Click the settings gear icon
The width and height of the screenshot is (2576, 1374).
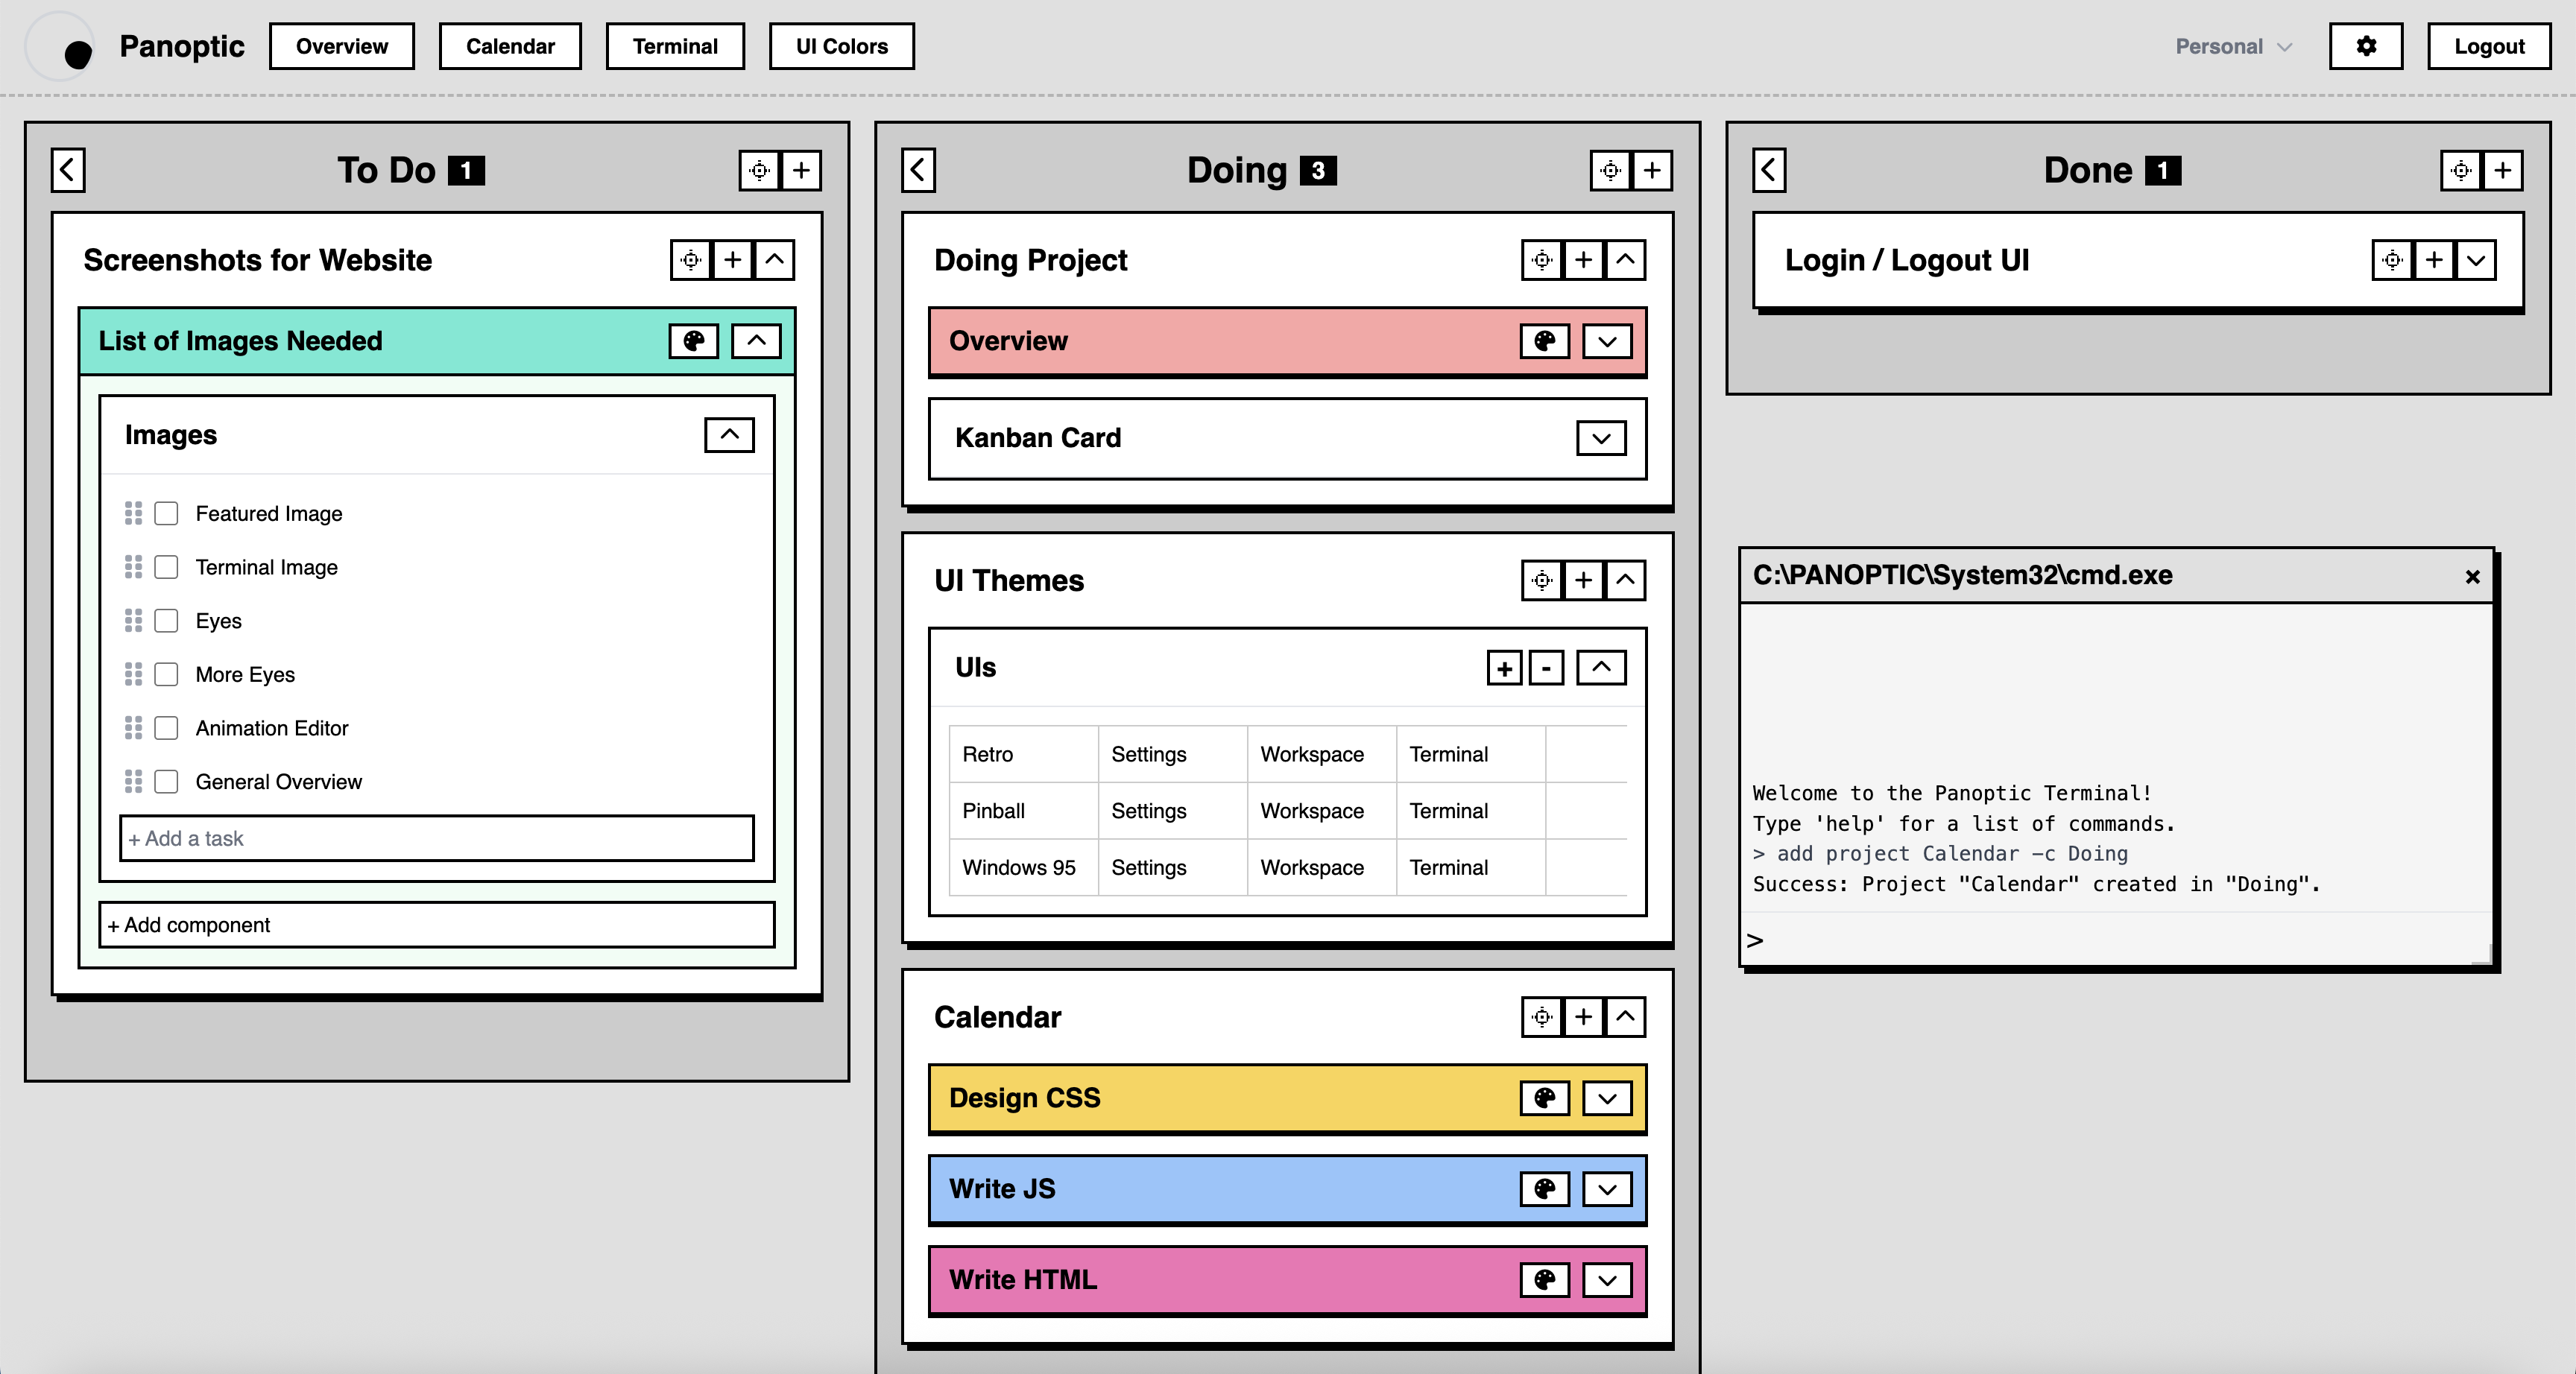pyautogui.click(x=2365, y=46)
